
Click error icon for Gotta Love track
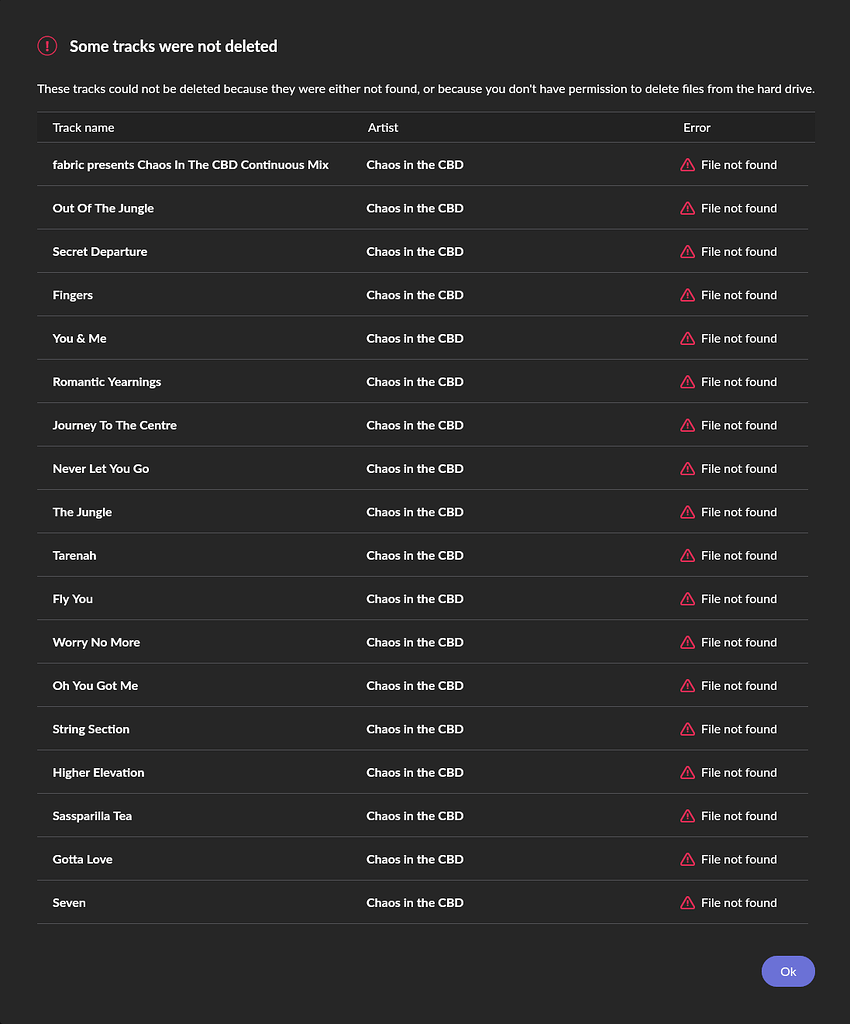(687, 859)
